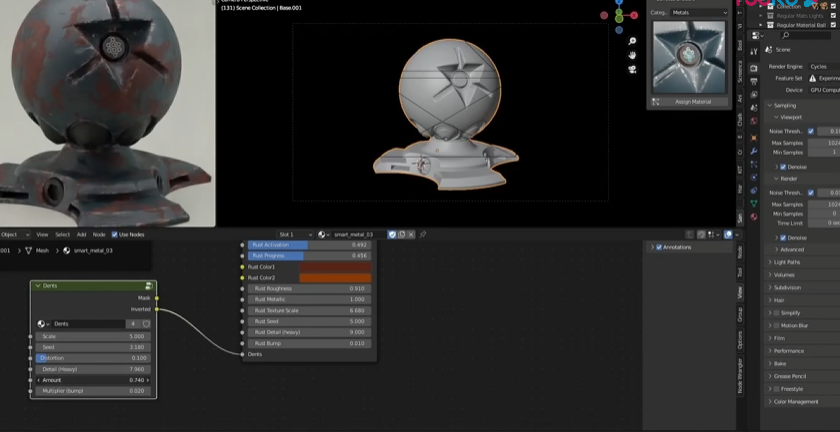Open the Category Metals dropdown
The image size is (840, 432).
click(699, 13)
